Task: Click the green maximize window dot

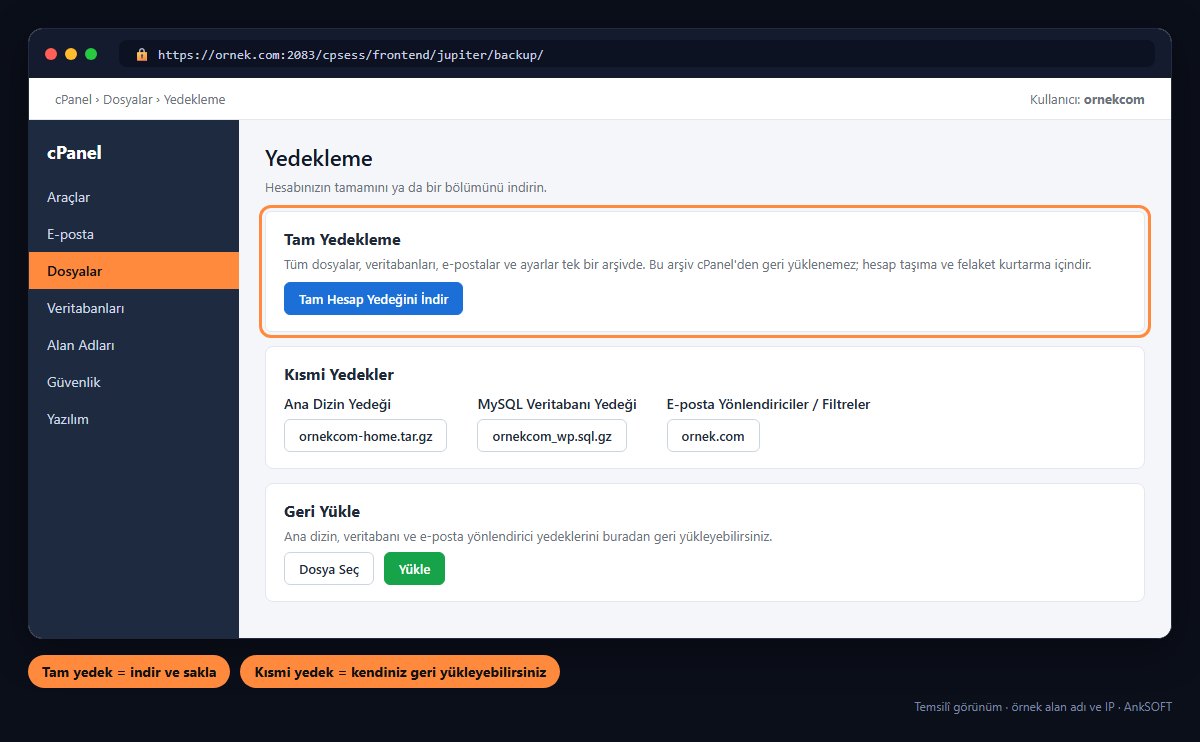Action: click(91, 54)
